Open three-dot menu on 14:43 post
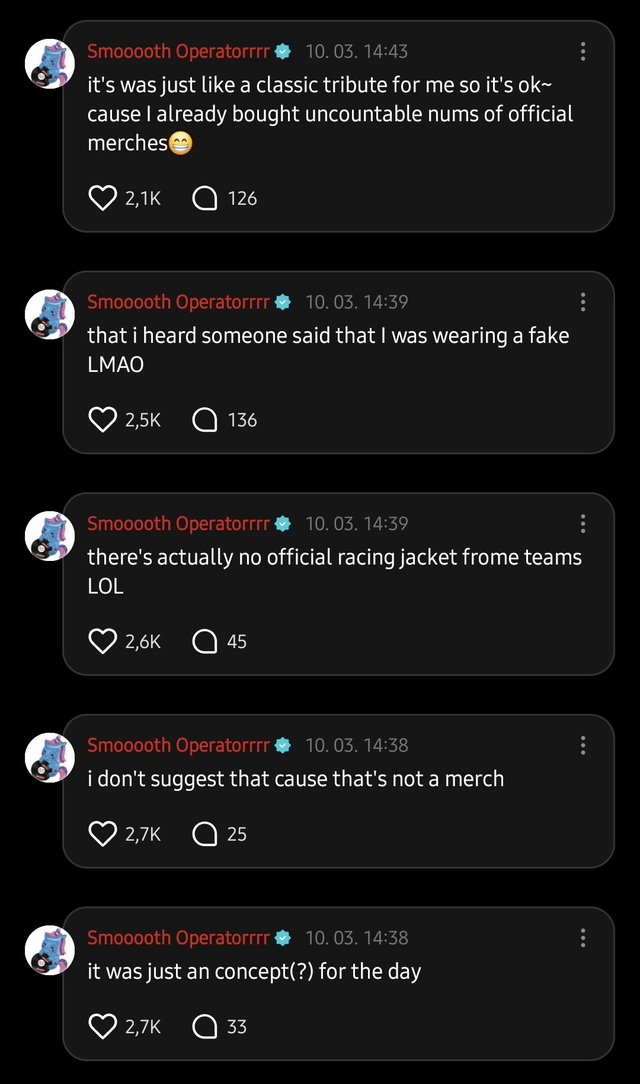Viewport: 640px width, 1084px height. coord(583,51)
